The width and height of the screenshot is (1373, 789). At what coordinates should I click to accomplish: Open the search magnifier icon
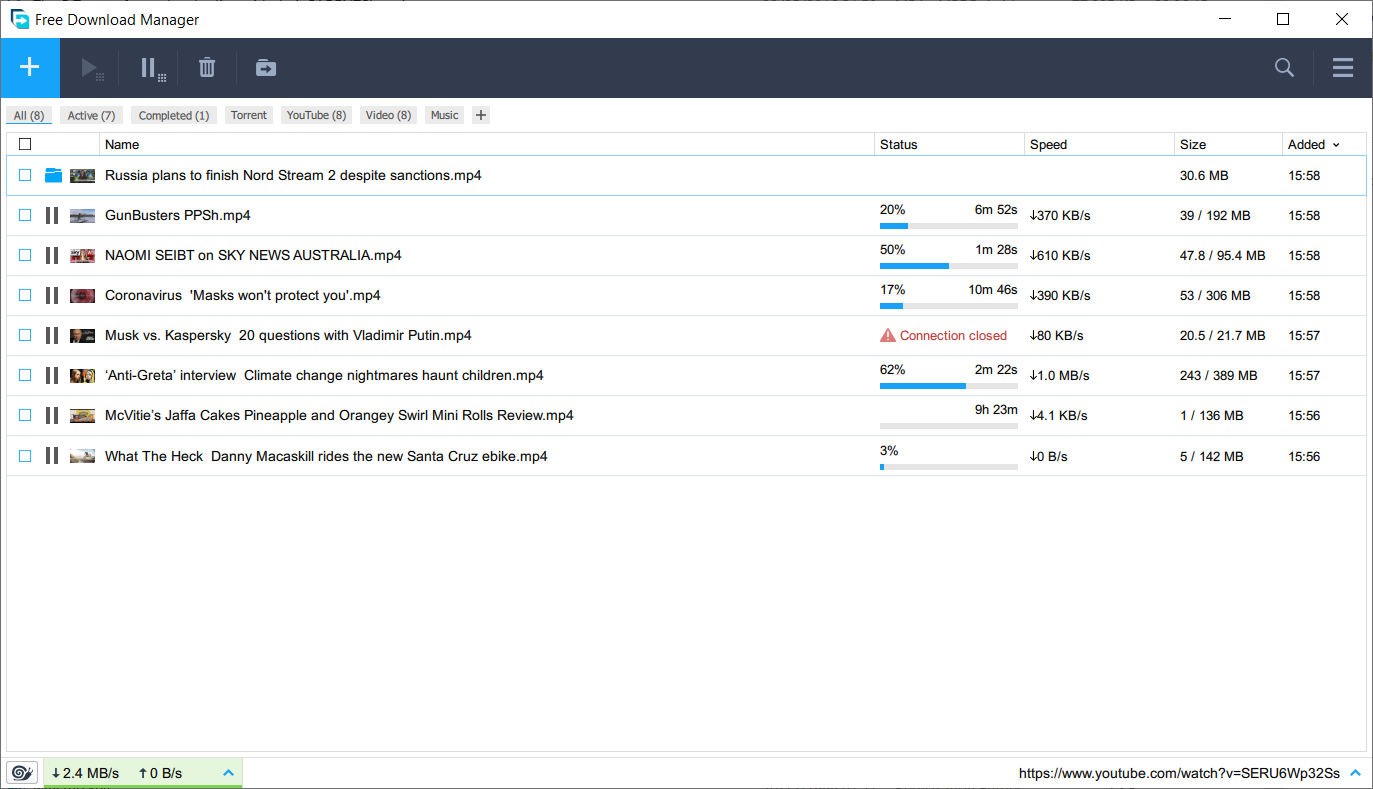[1285, 68]
